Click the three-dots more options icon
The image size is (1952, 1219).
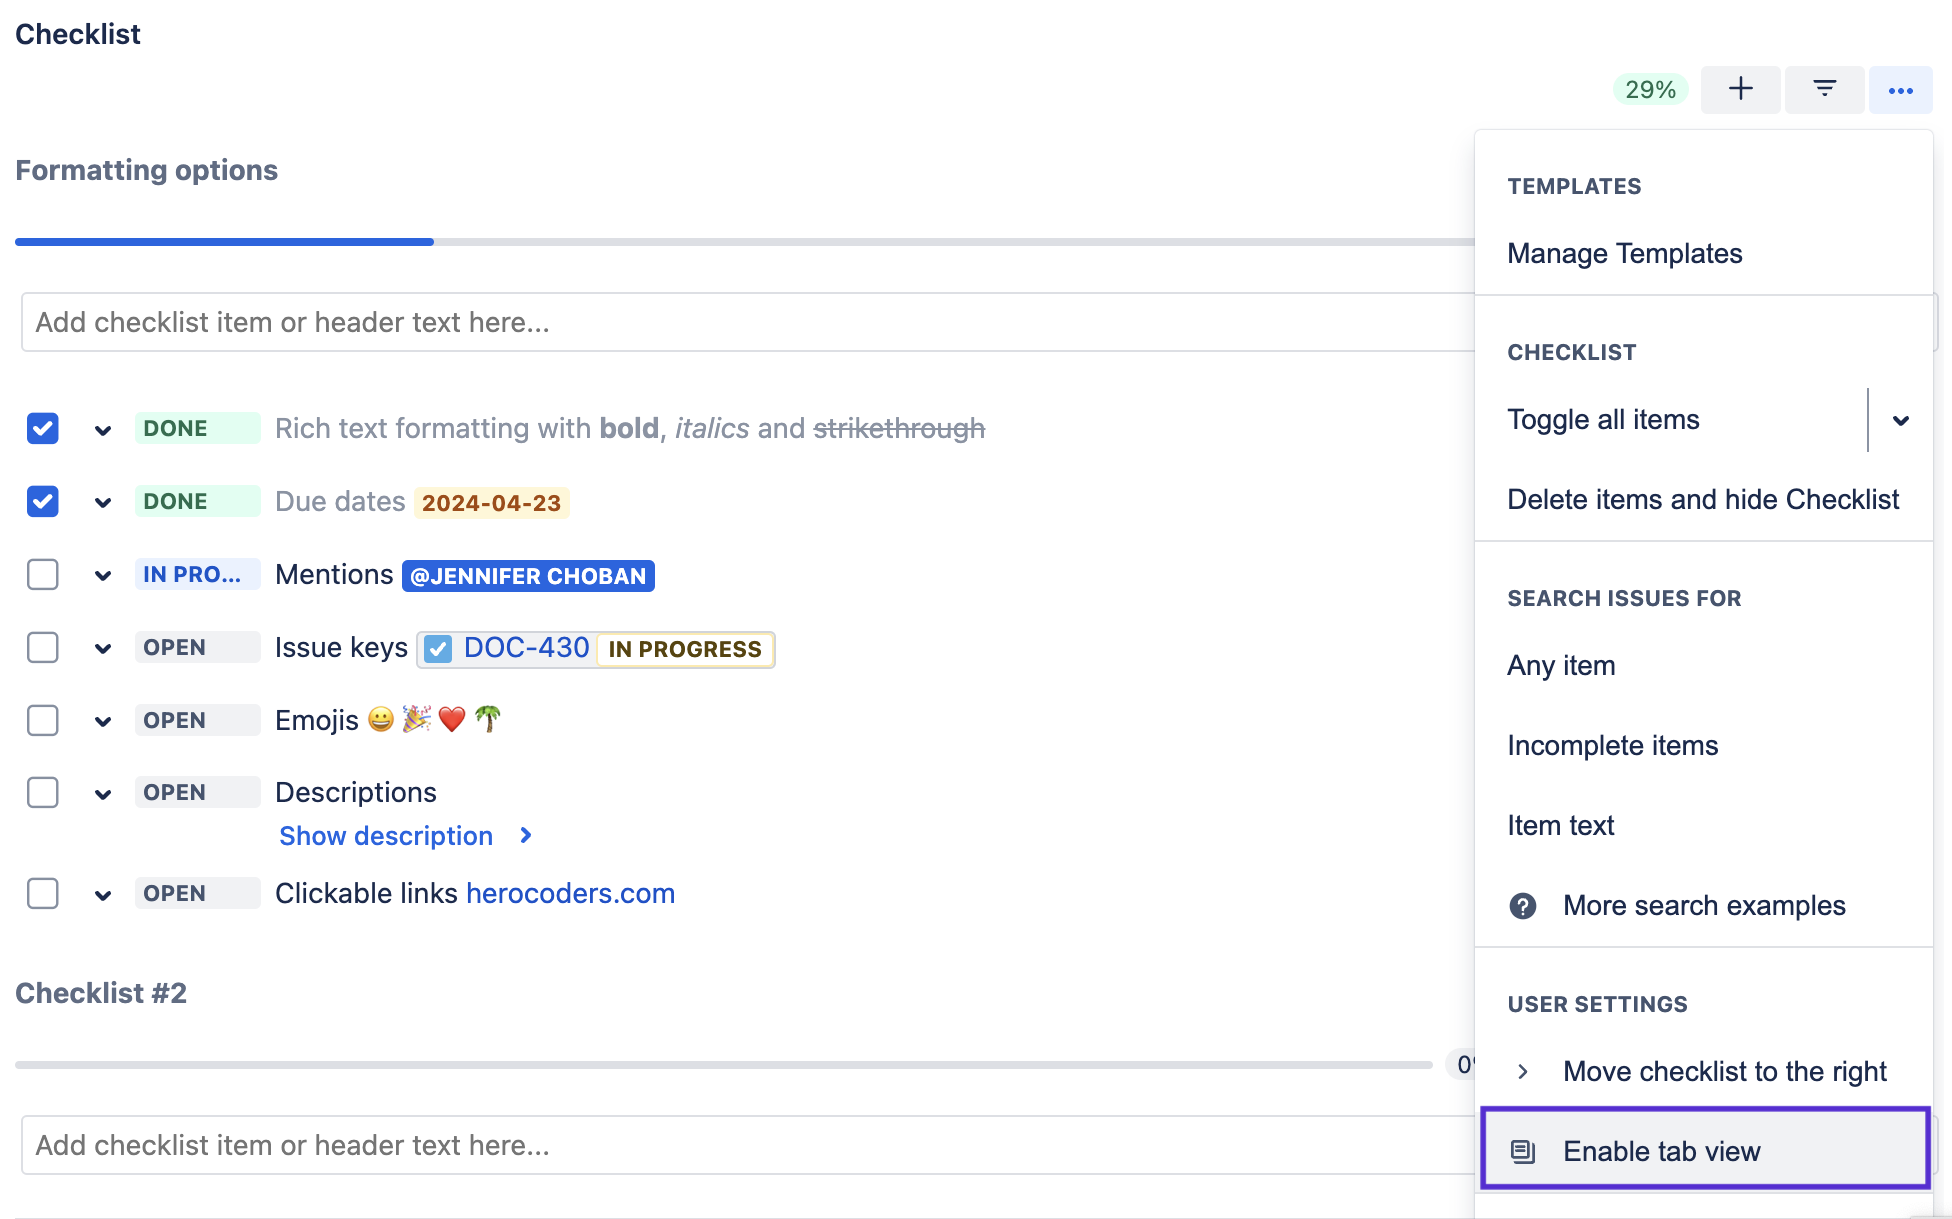click(1900, 90)
